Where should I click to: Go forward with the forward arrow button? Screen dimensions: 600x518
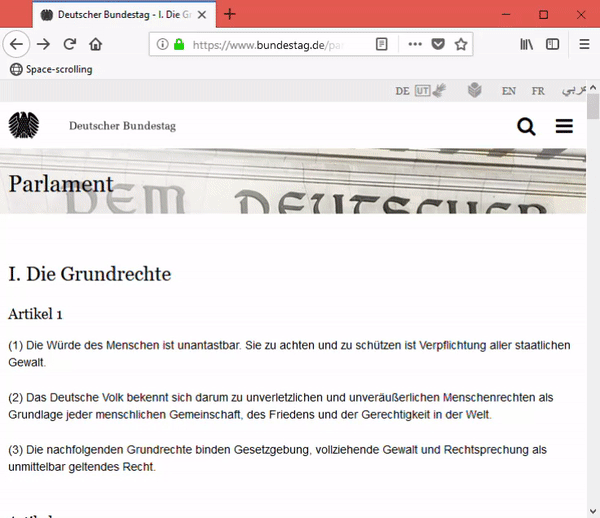tap(44, 44)
